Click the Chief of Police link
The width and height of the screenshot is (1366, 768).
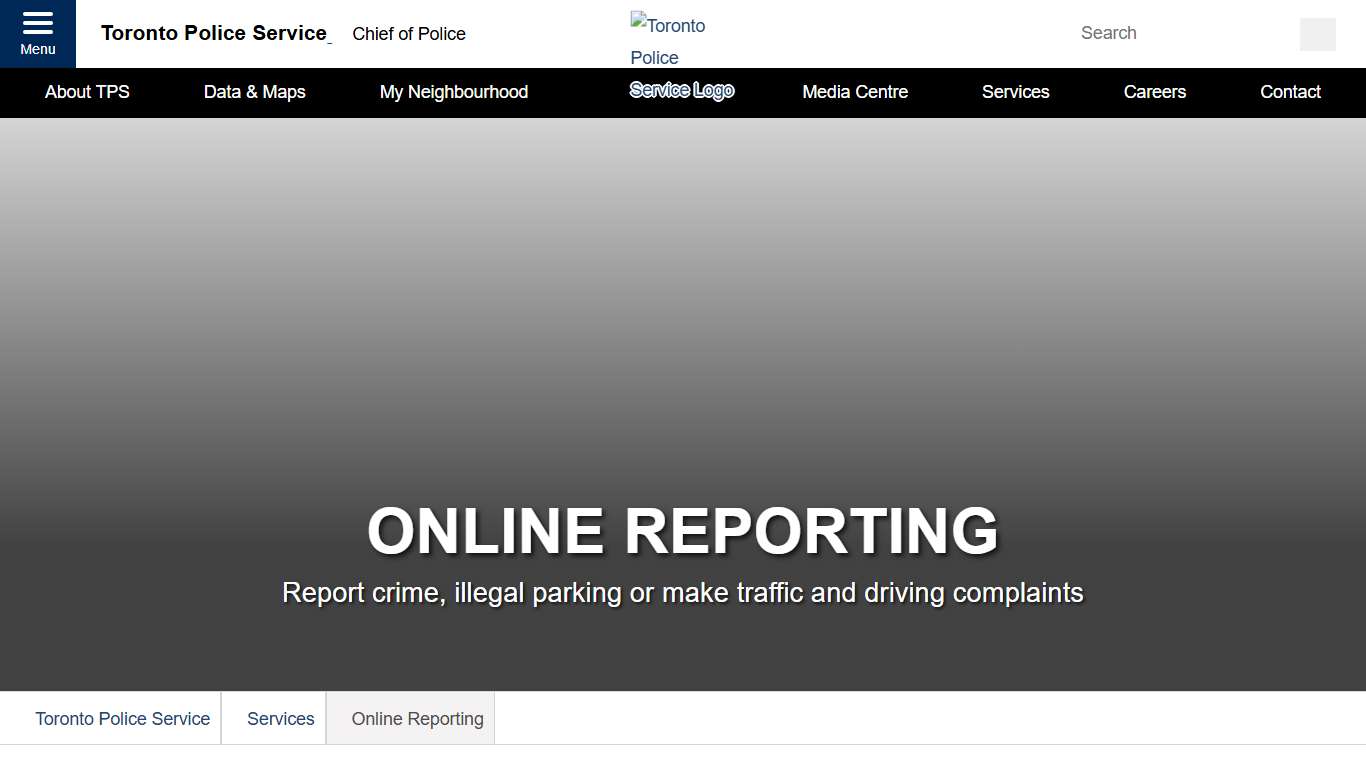point(409,33)
